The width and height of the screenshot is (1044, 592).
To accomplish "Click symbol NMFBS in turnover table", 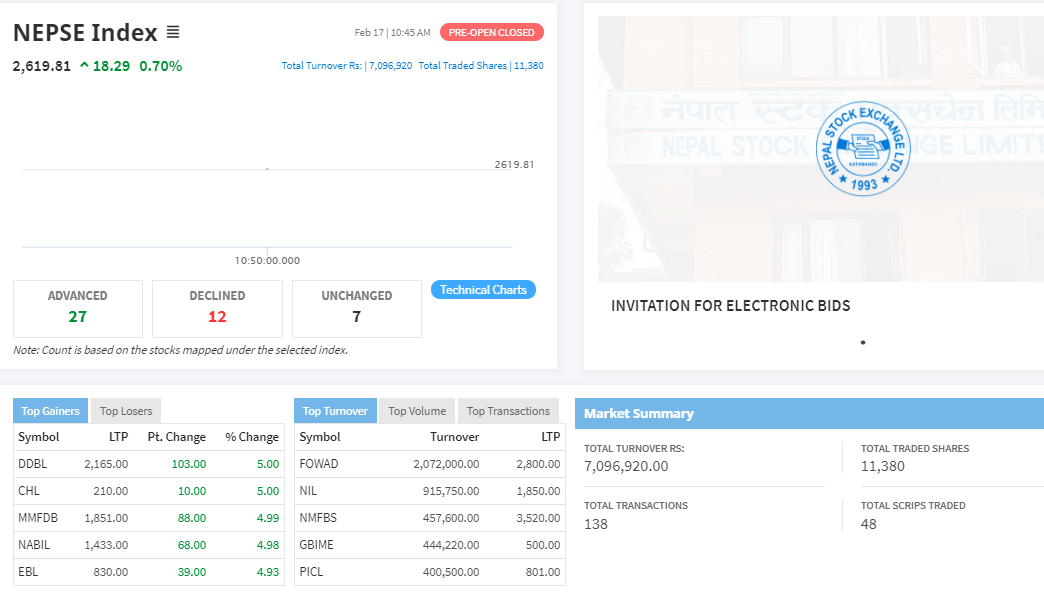I will [318, 517].
